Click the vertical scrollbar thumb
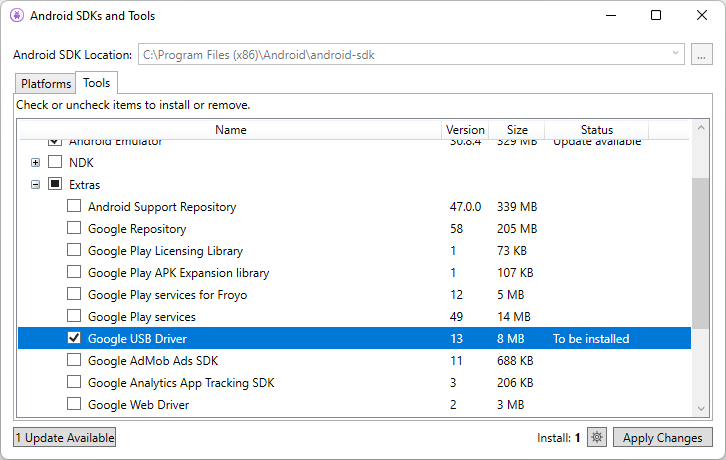 point(699,250)
